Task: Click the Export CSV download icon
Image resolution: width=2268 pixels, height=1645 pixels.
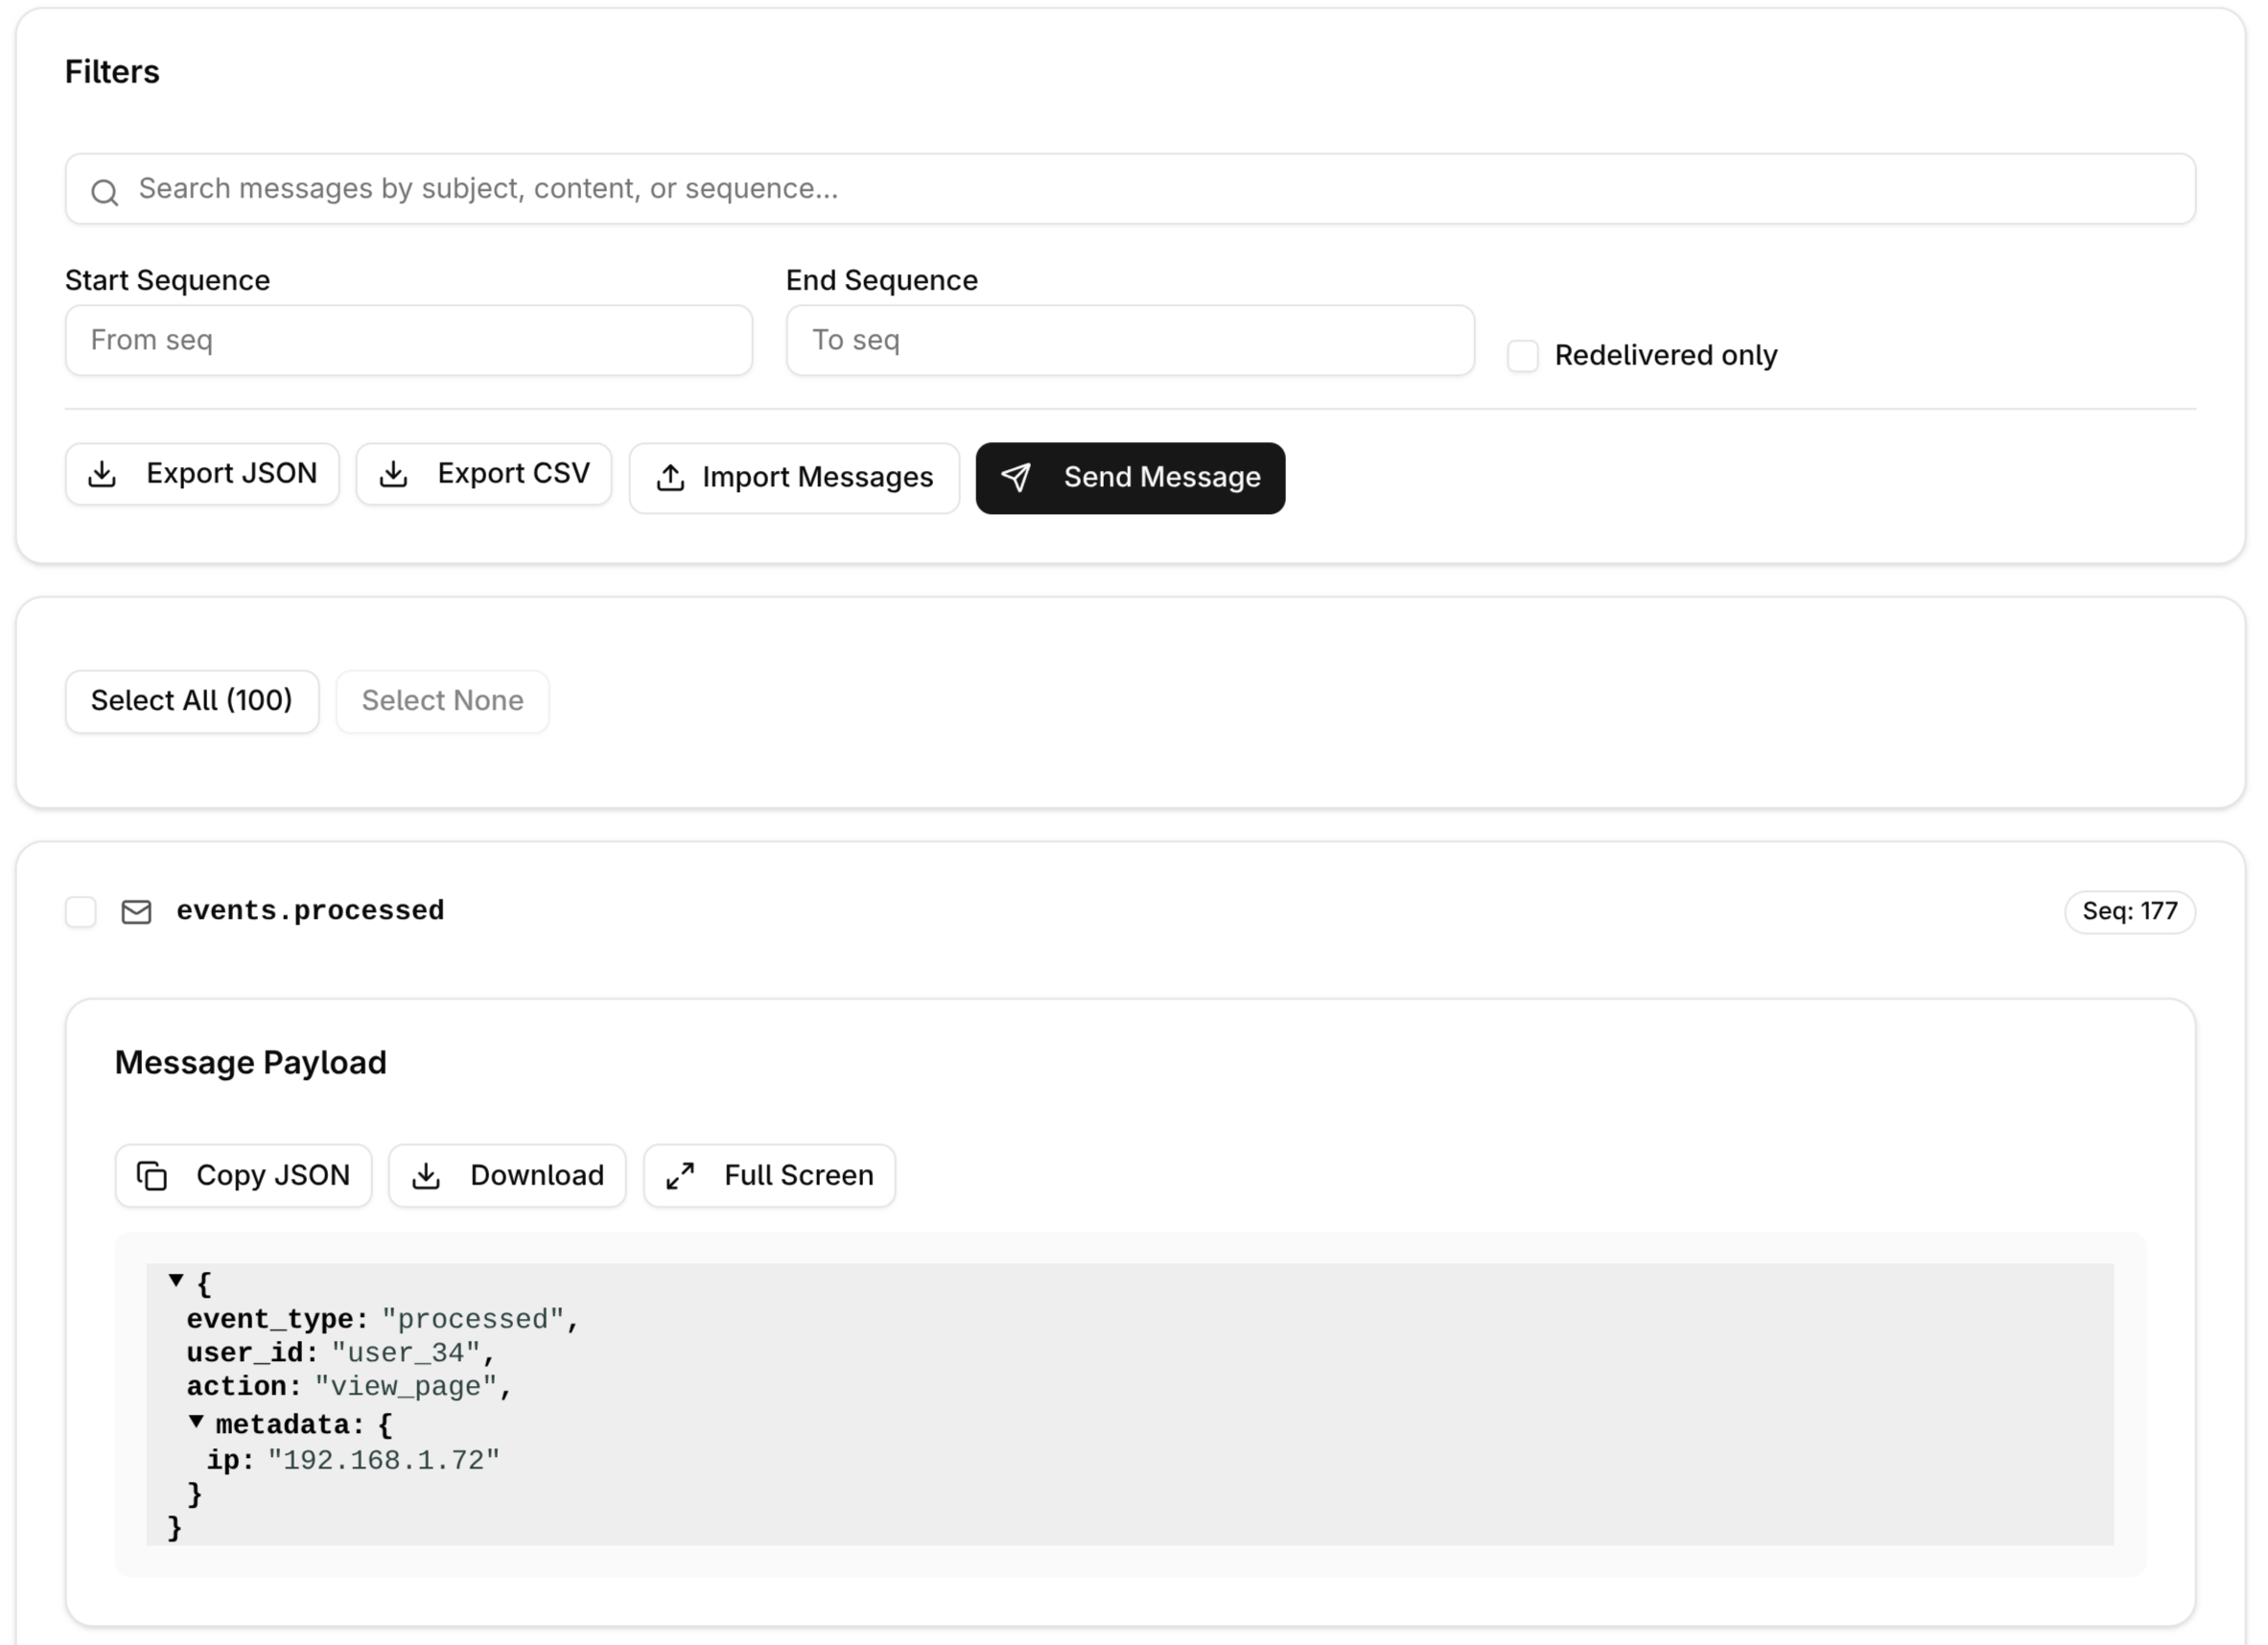Action: tap(394, 474)
